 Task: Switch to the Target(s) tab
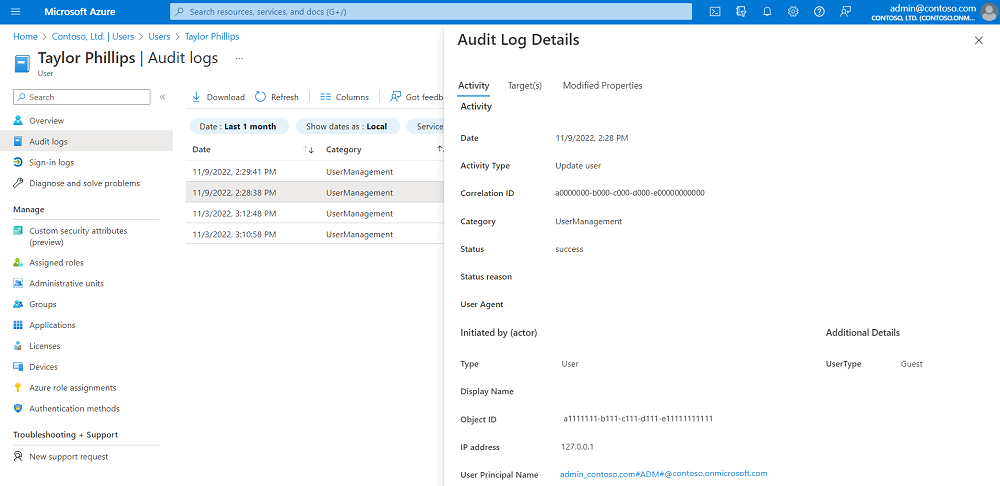click(525, 85)
